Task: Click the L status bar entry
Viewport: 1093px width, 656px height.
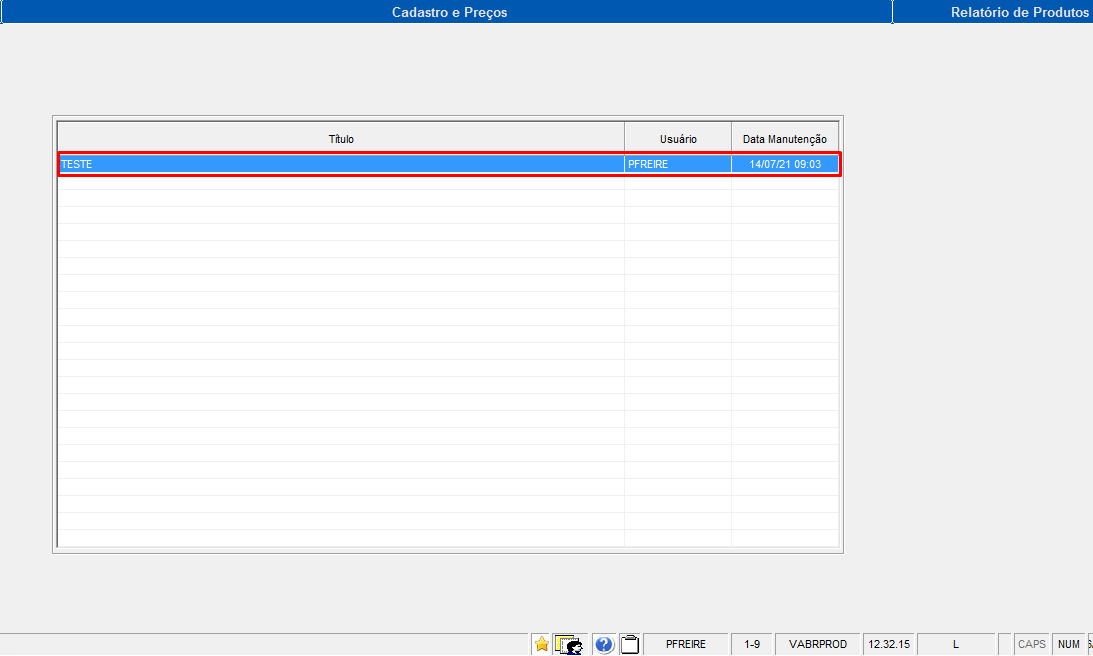Action: point(956,644)
